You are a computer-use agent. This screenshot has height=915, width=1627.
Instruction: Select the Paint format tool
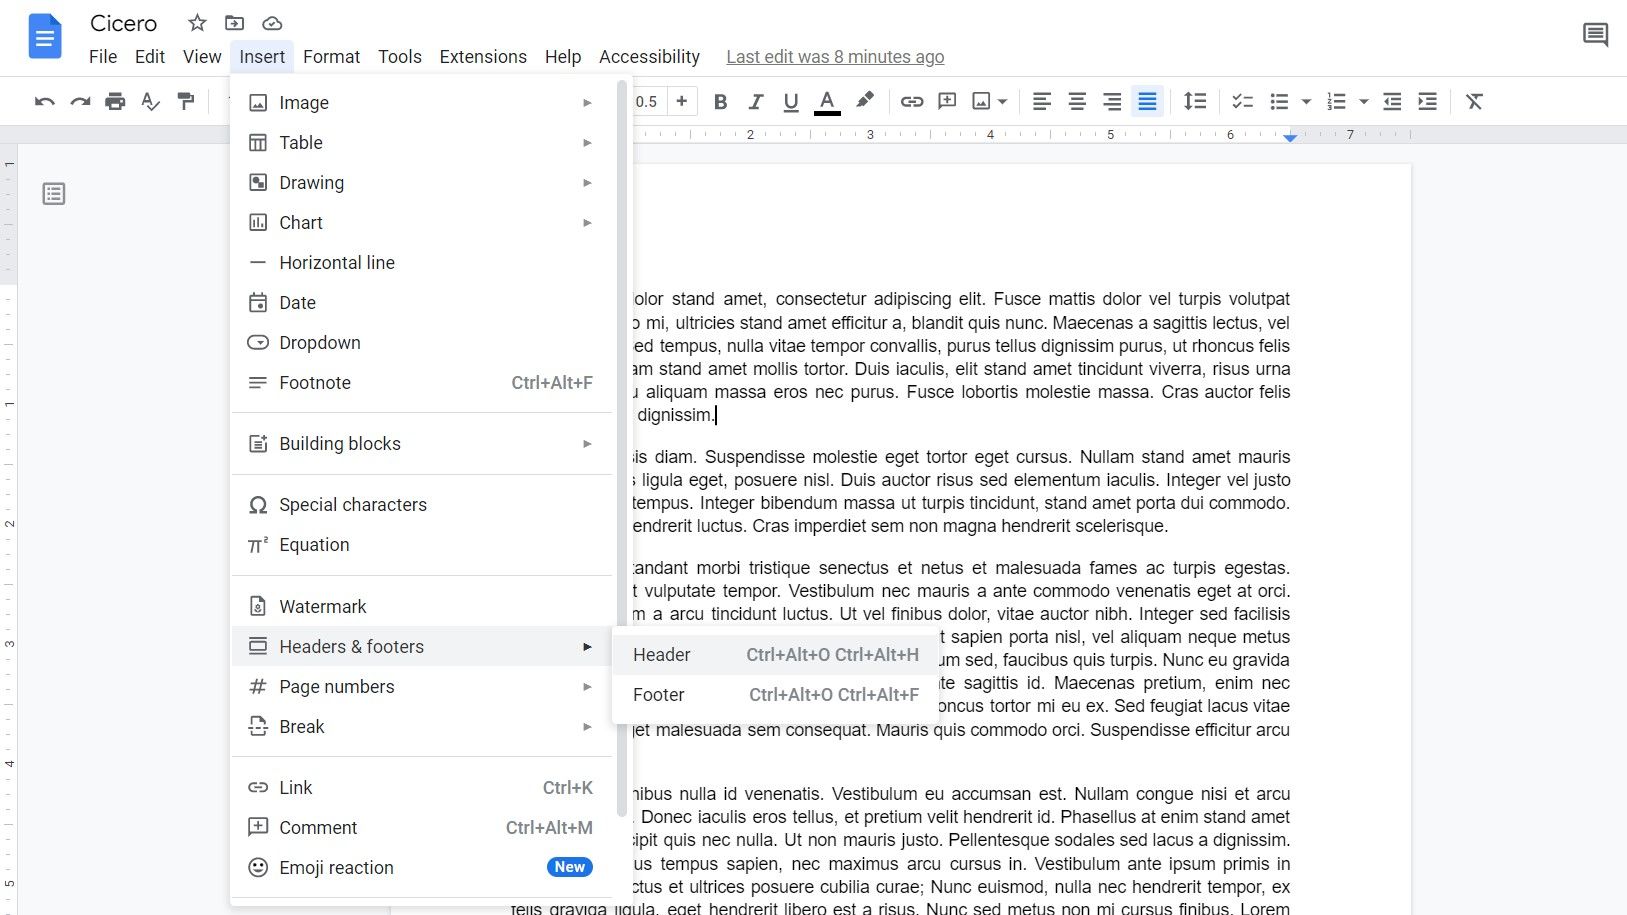tap(186, 101)
